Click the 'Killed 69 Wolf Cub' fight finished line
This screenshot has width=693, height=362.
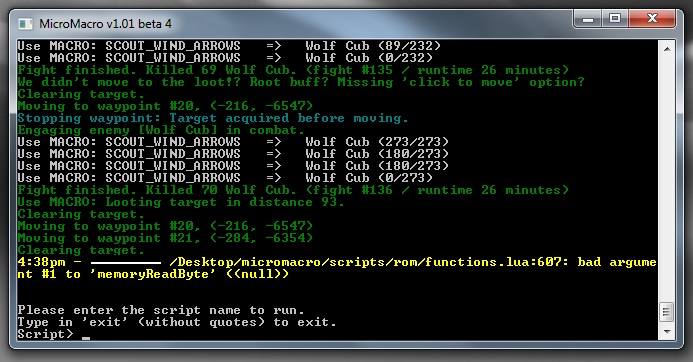(293, 70)
